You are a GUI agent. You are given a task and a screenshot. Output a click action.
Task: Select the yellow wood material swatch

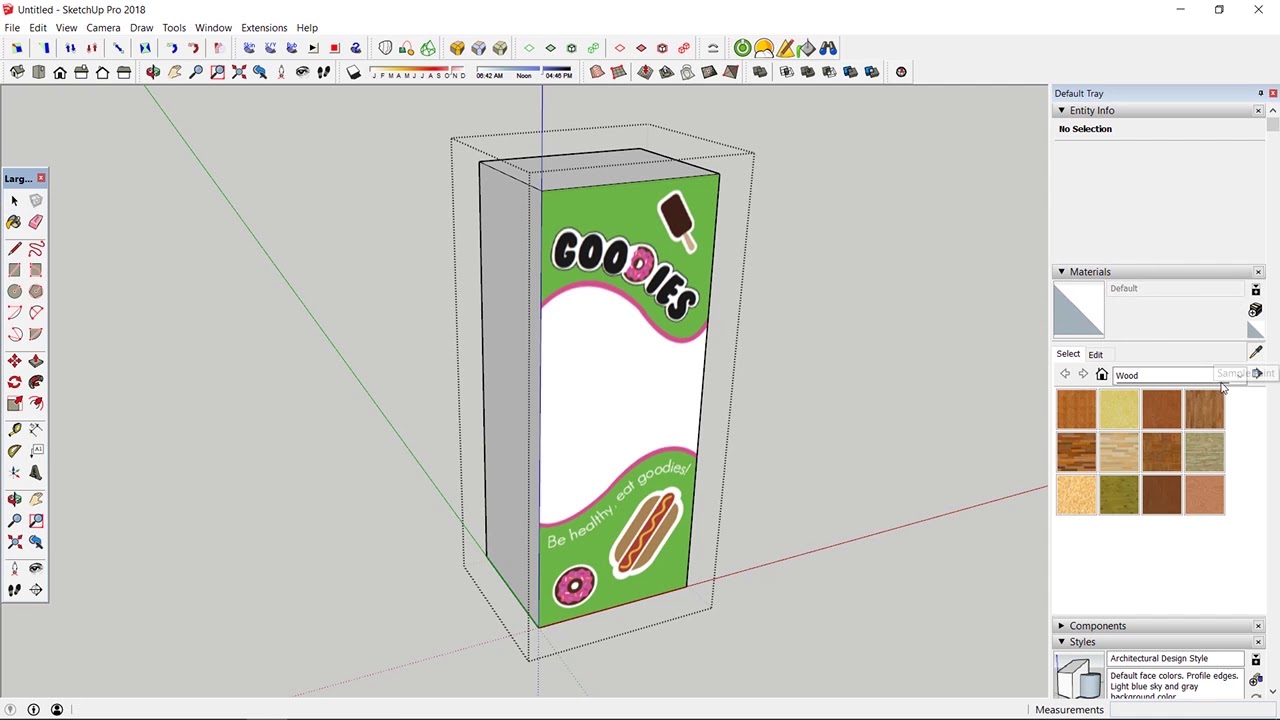tap(1119, 410)
